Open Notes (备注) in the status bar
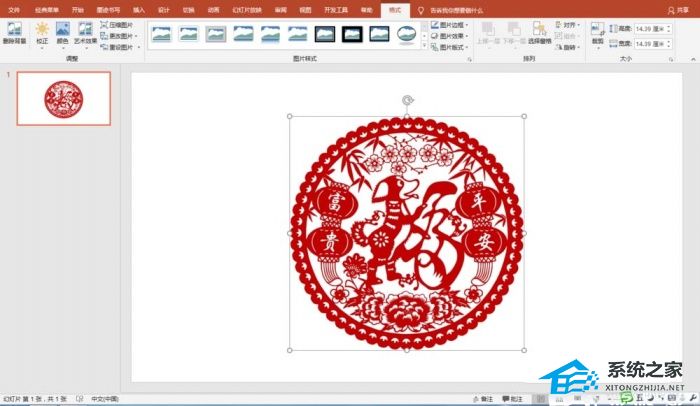 483,398
